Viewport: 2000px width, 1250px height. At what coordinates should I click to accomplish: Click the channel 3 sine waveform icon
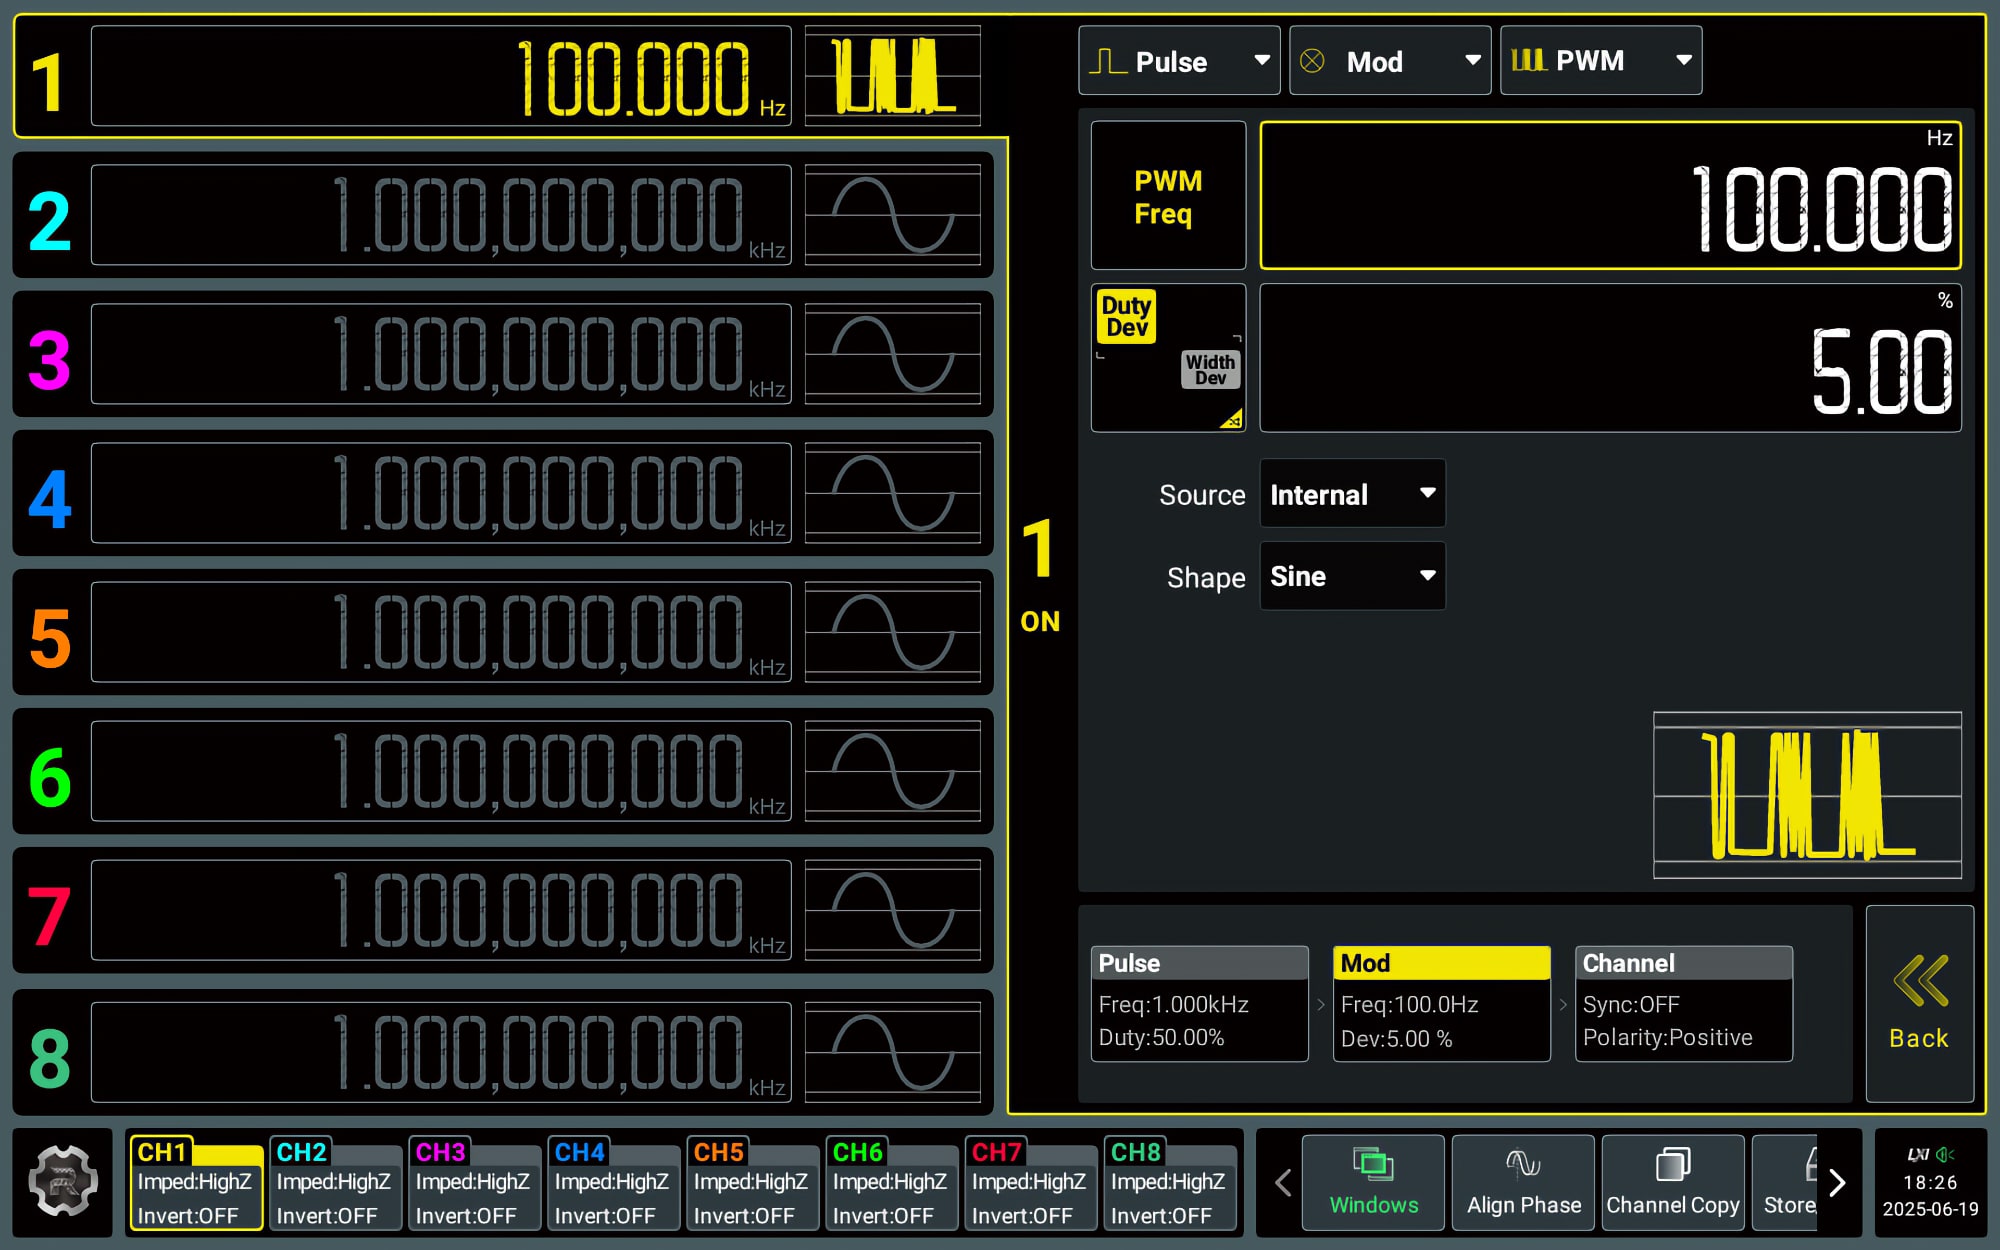[892, 354]
